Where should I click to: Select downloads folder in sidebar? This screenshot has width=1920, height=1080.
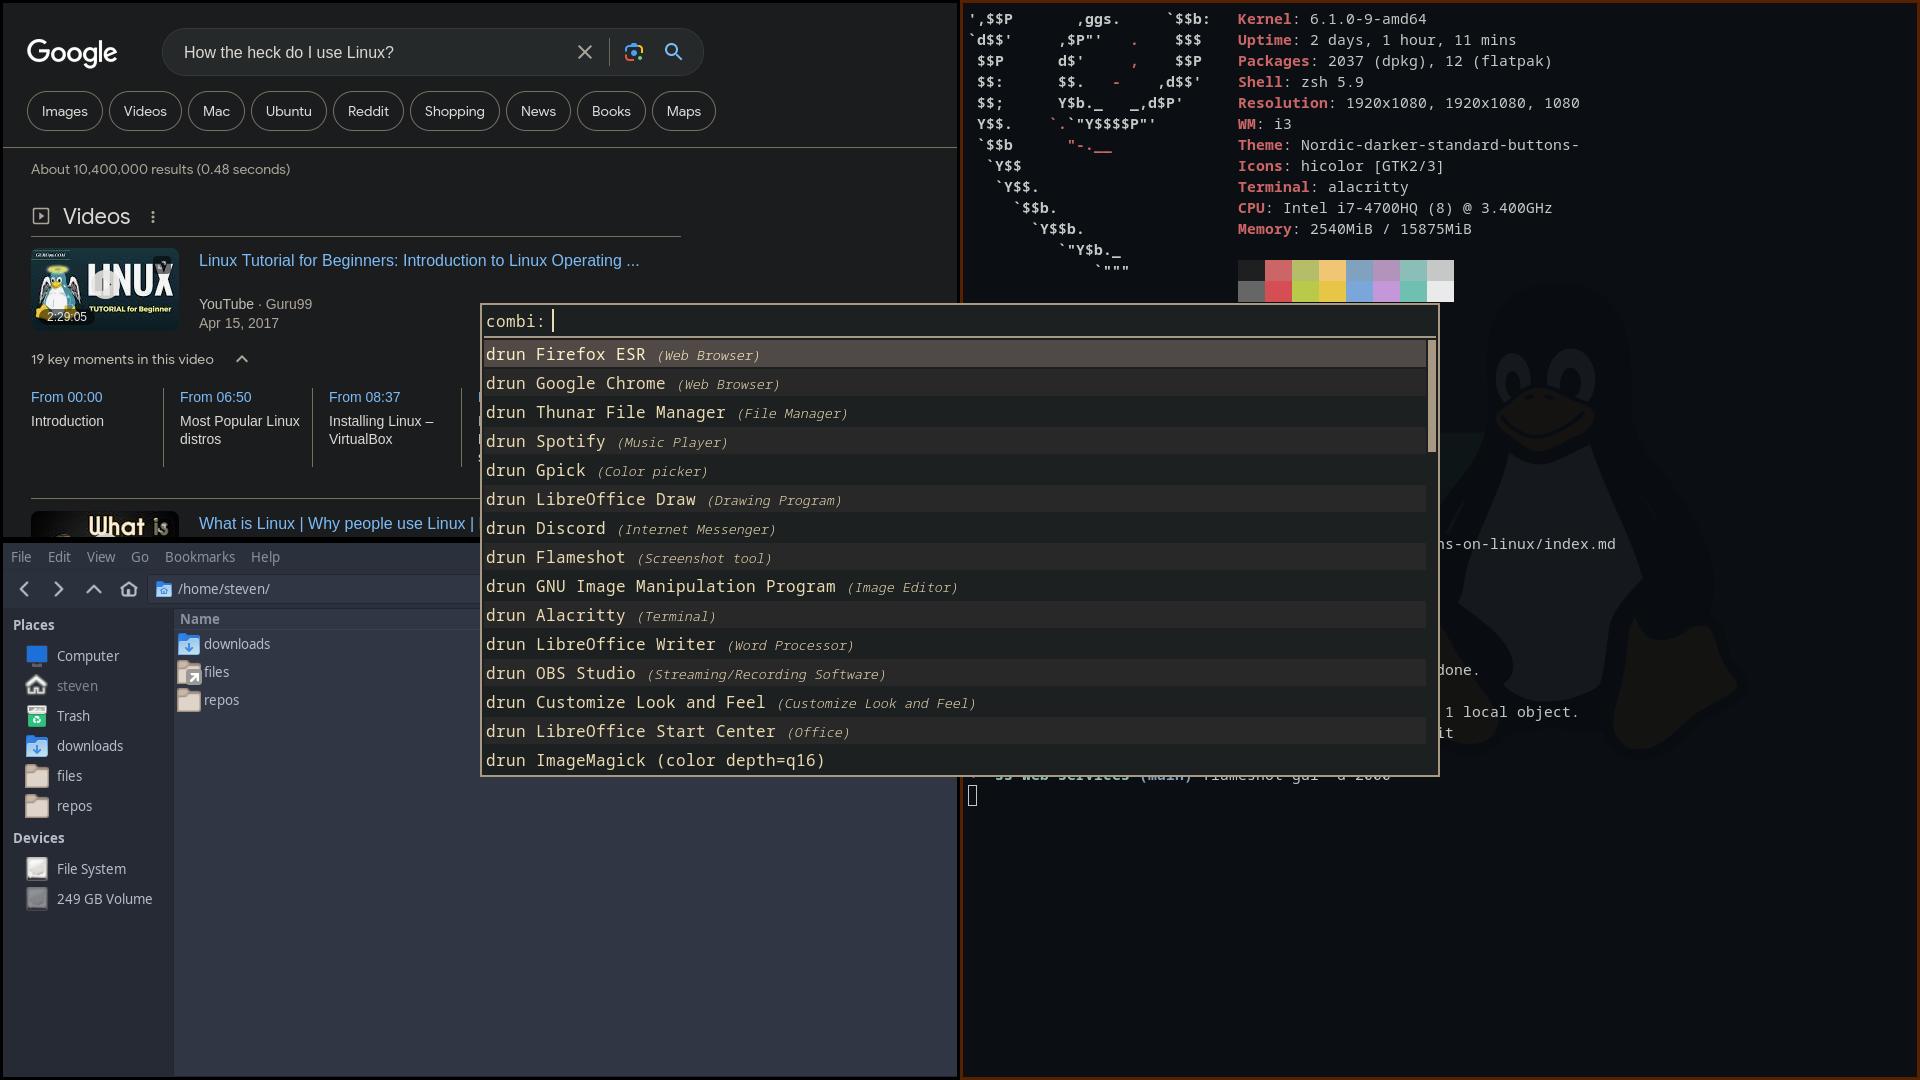[88, 745]
